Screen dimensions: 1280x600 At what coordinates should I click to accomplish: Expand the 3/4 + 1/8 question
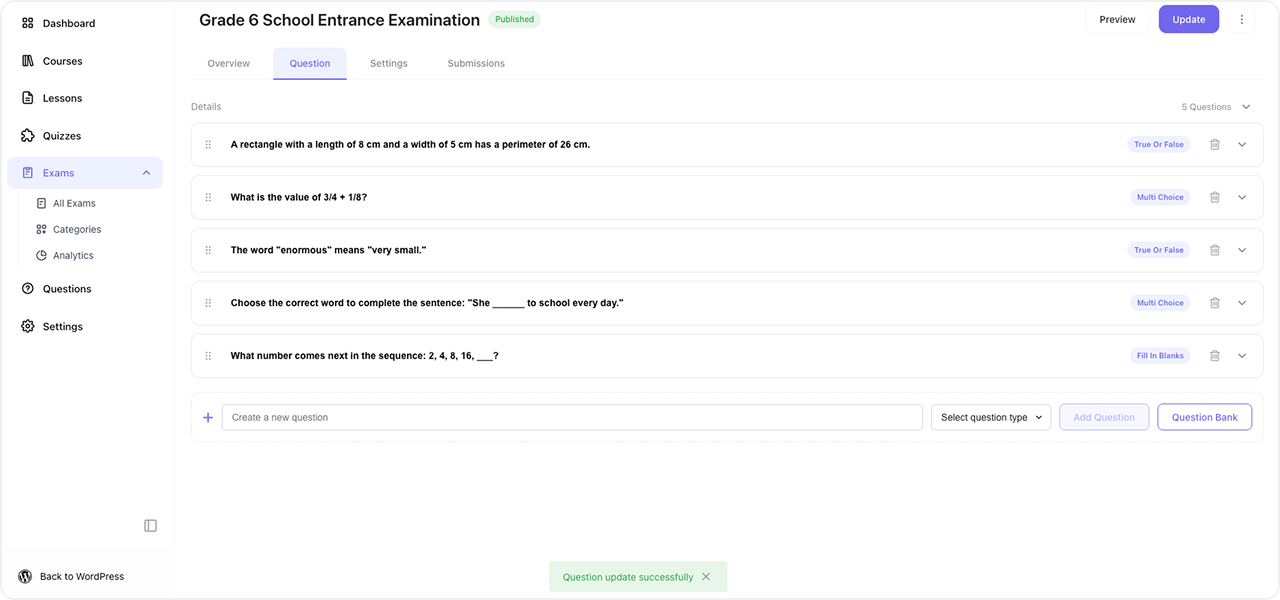[1242, 197]
